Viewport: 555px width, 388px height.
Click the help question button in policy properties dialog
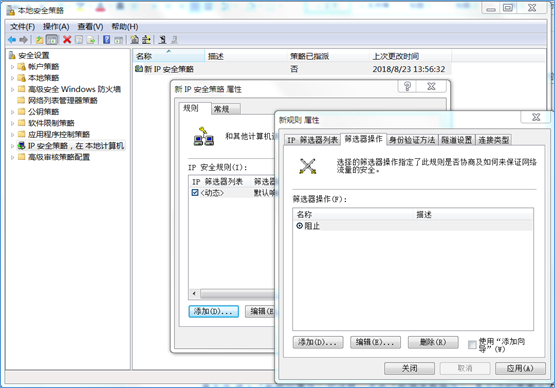(407, 86)
